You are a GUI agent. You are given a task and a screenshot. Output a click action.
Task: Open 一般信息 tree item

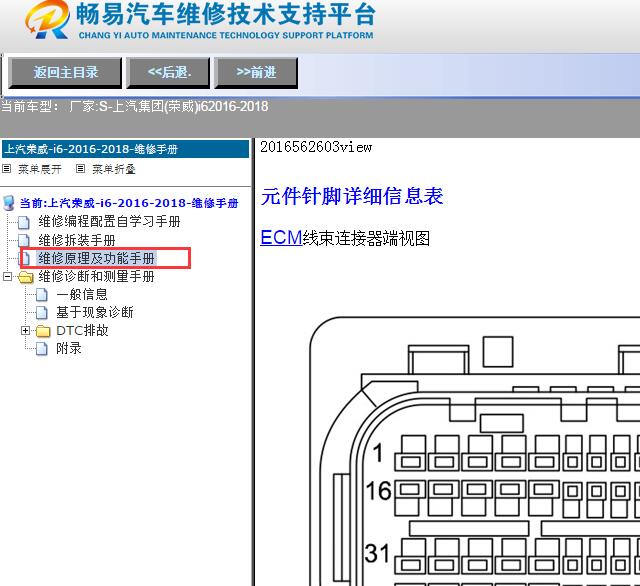(x=82, y=295)
